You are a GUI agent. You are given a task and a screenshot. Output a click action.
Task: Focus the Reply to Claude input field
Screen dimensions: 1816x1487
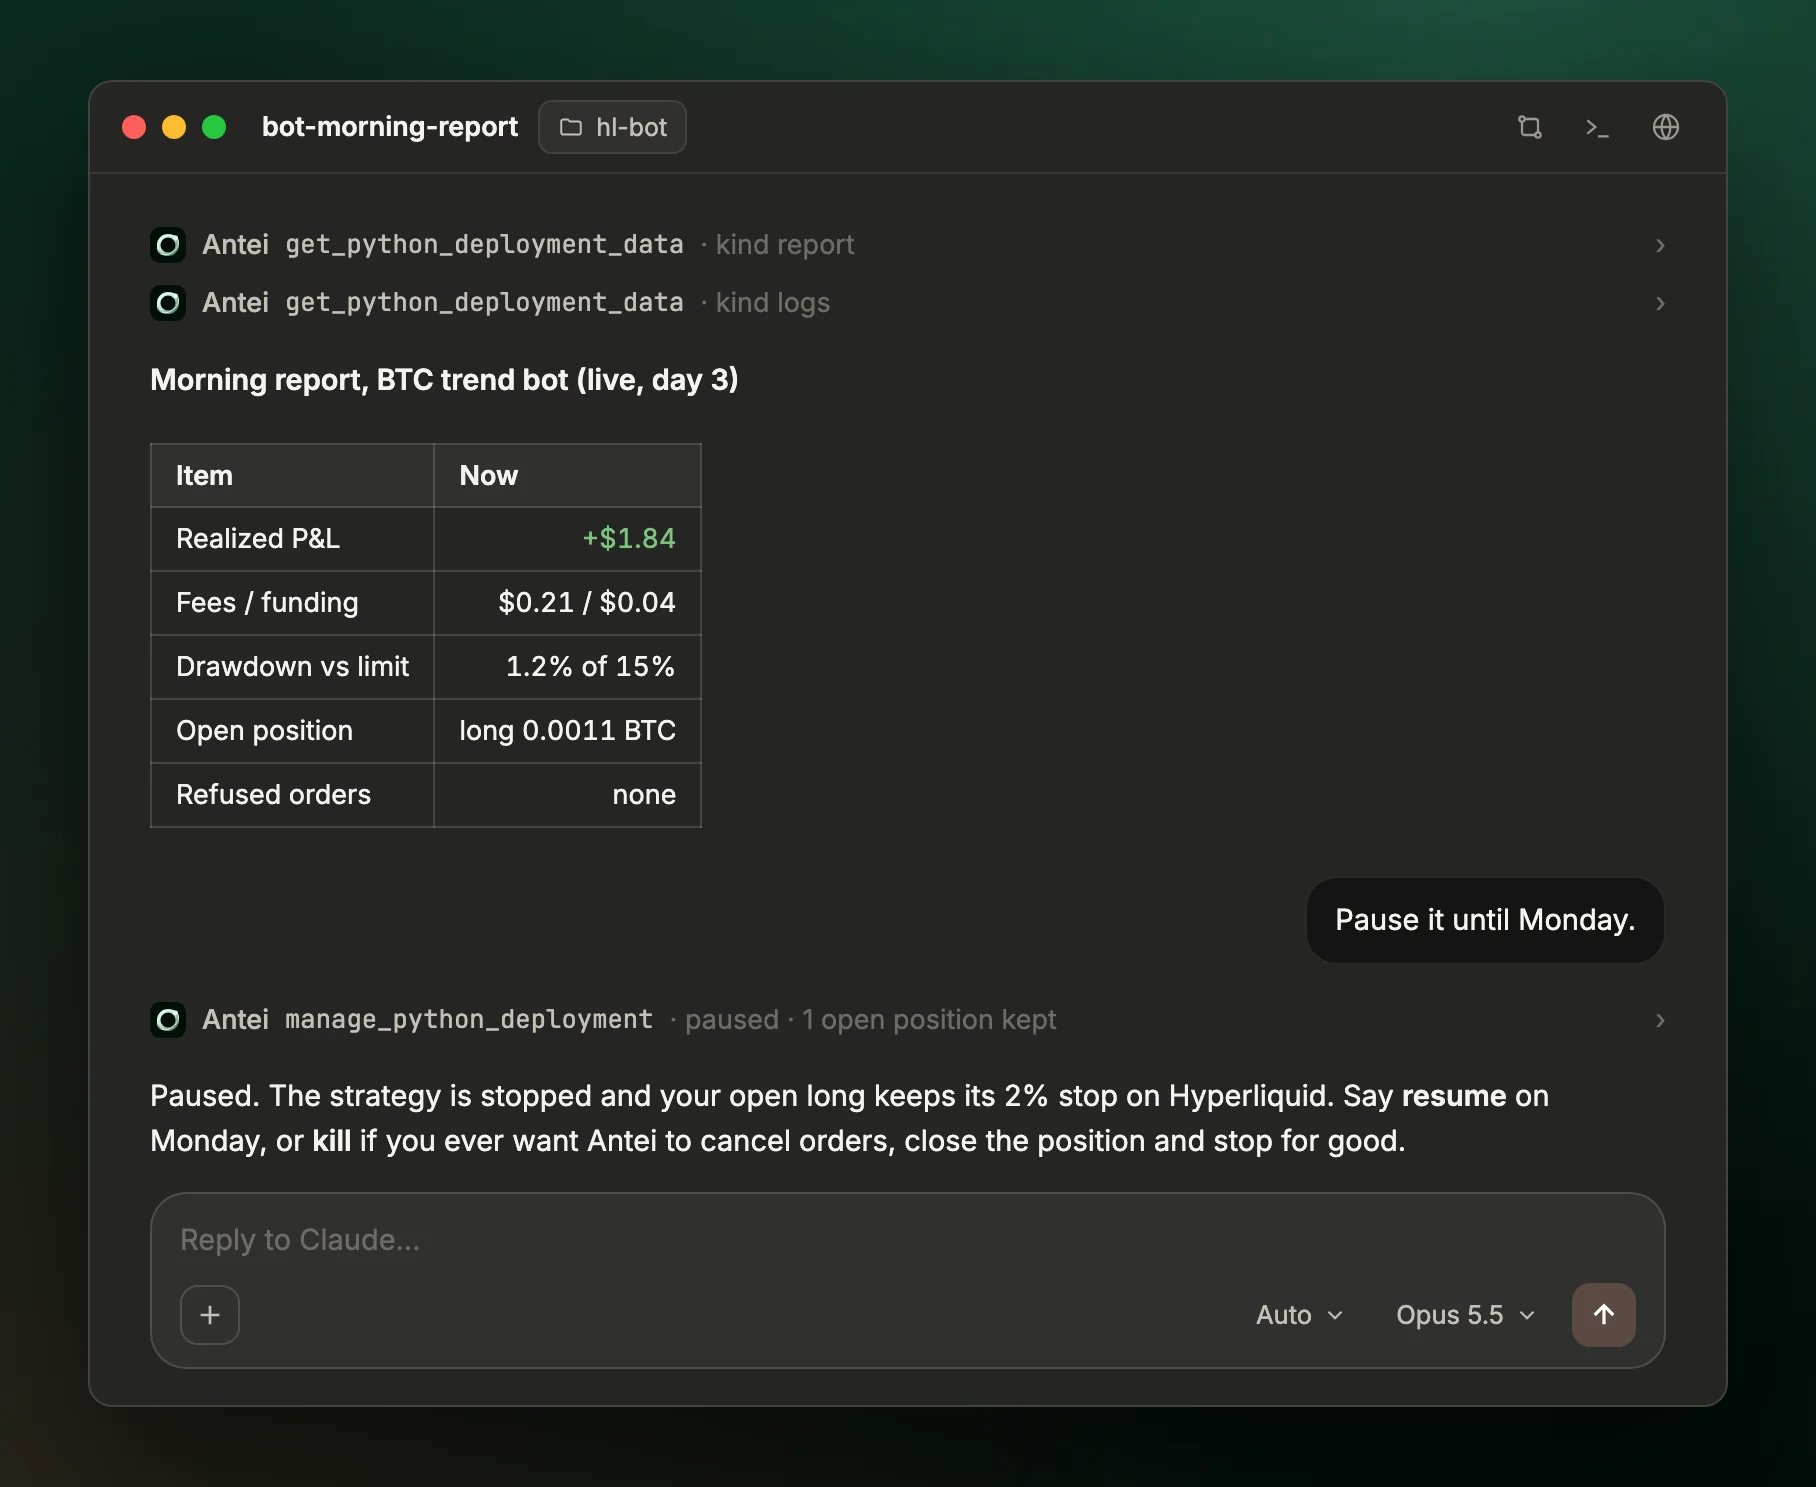point(907,1239)
